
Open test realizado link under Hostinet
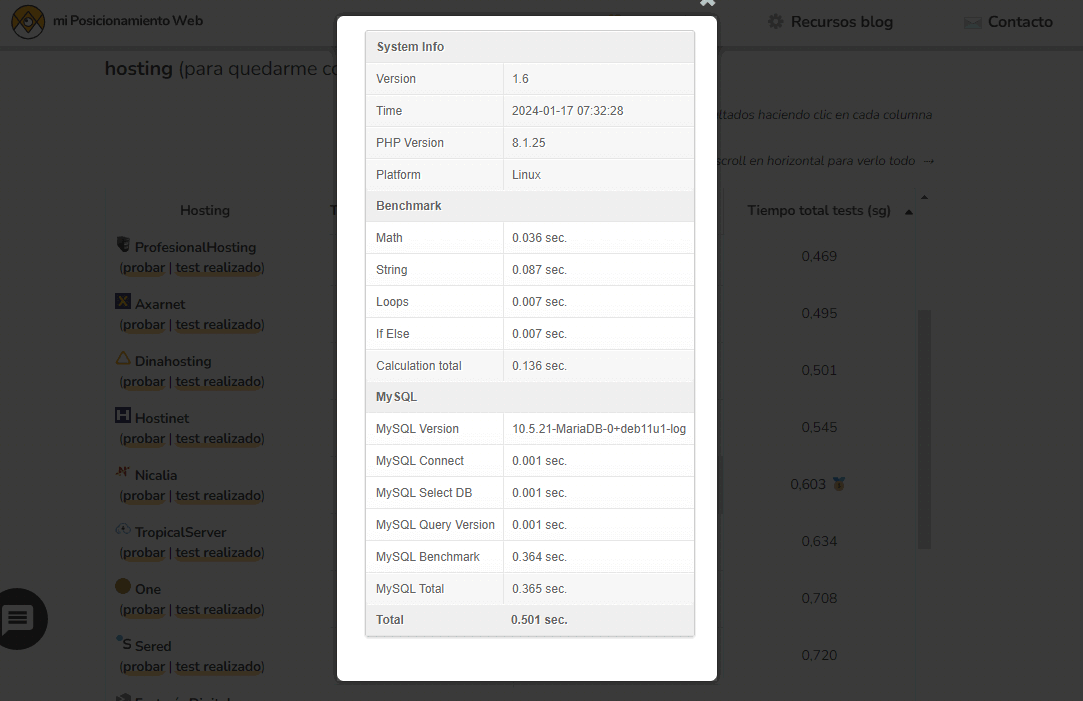[219, 439]
